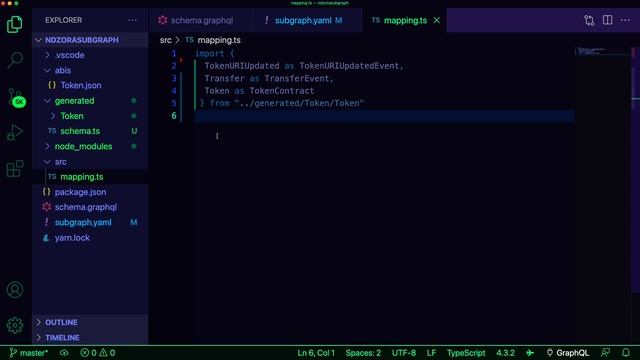Open yarn.lock in explorer
This screenshot has height=360, width=640.
point(90,238)
